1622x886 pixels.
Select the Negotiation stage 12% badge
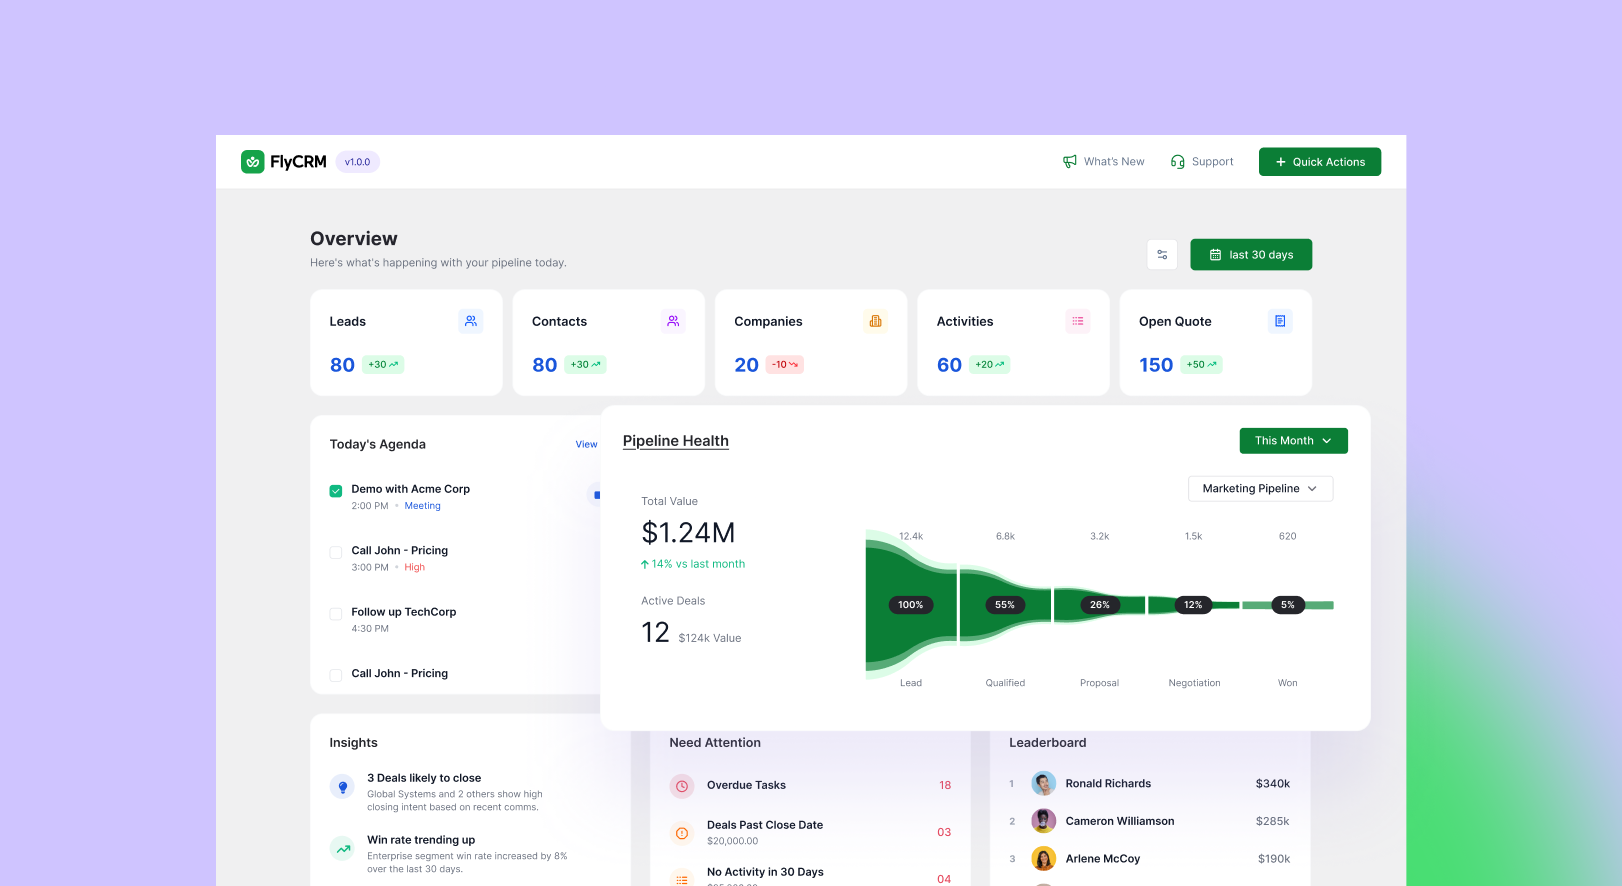click(1194, 605)
